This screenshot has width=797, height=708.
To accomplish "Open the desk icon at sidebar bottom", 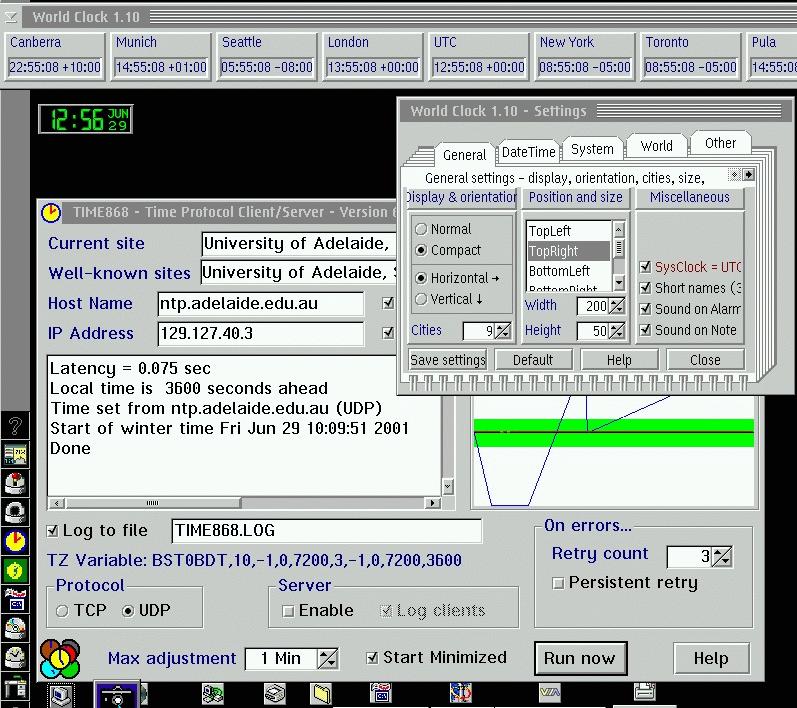I will click(x=15, y=689).
